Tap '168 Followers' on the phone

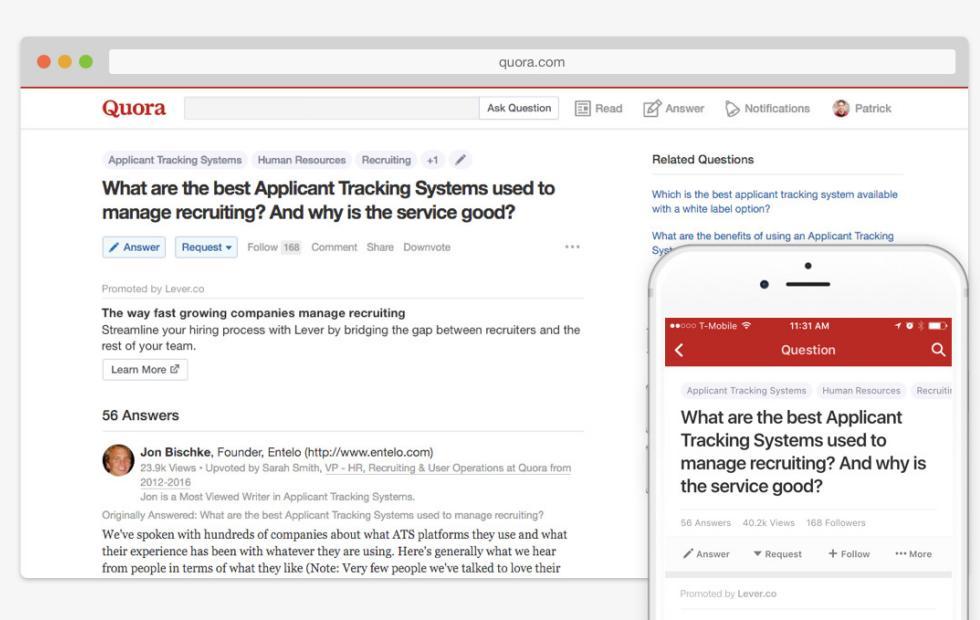pos(836,522)
